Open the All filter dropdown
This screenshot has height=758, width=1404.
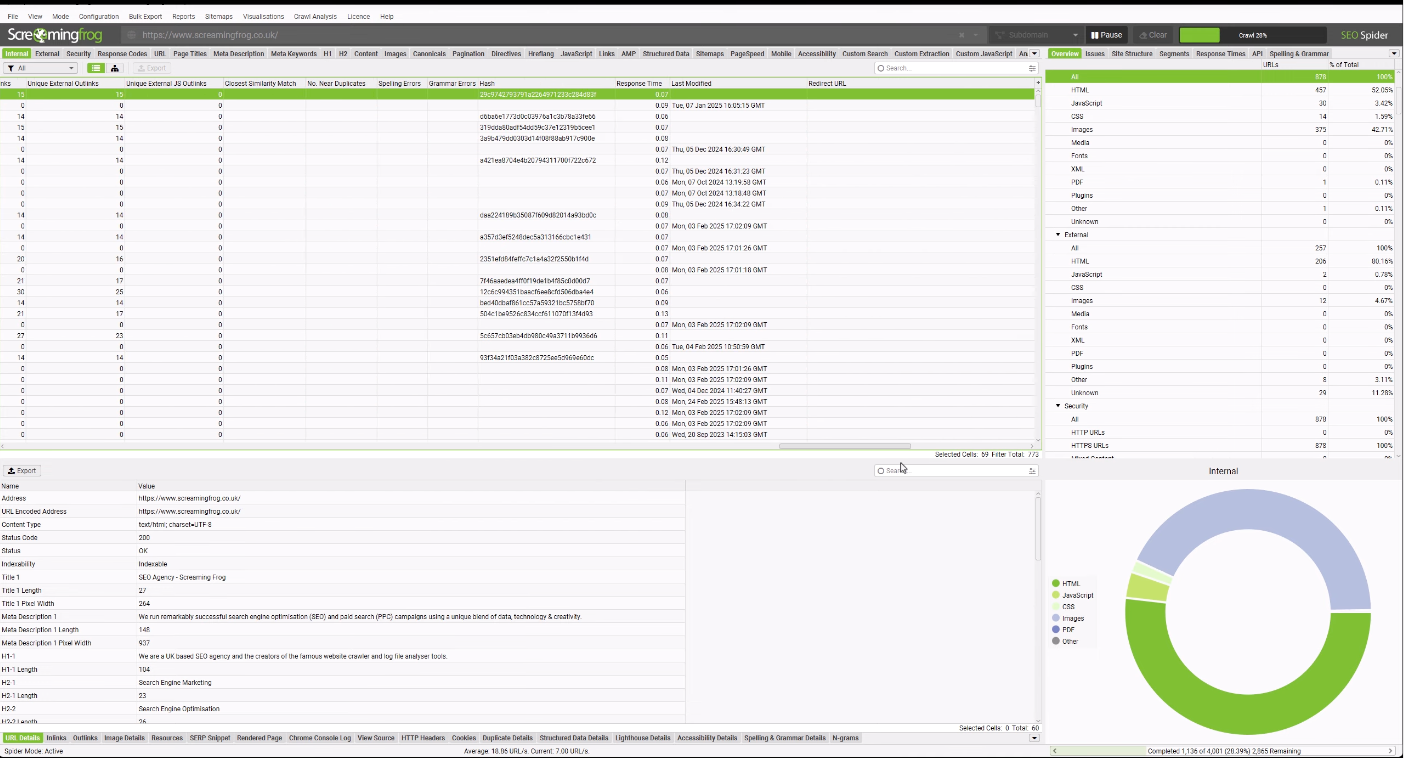tap(40, 68)
